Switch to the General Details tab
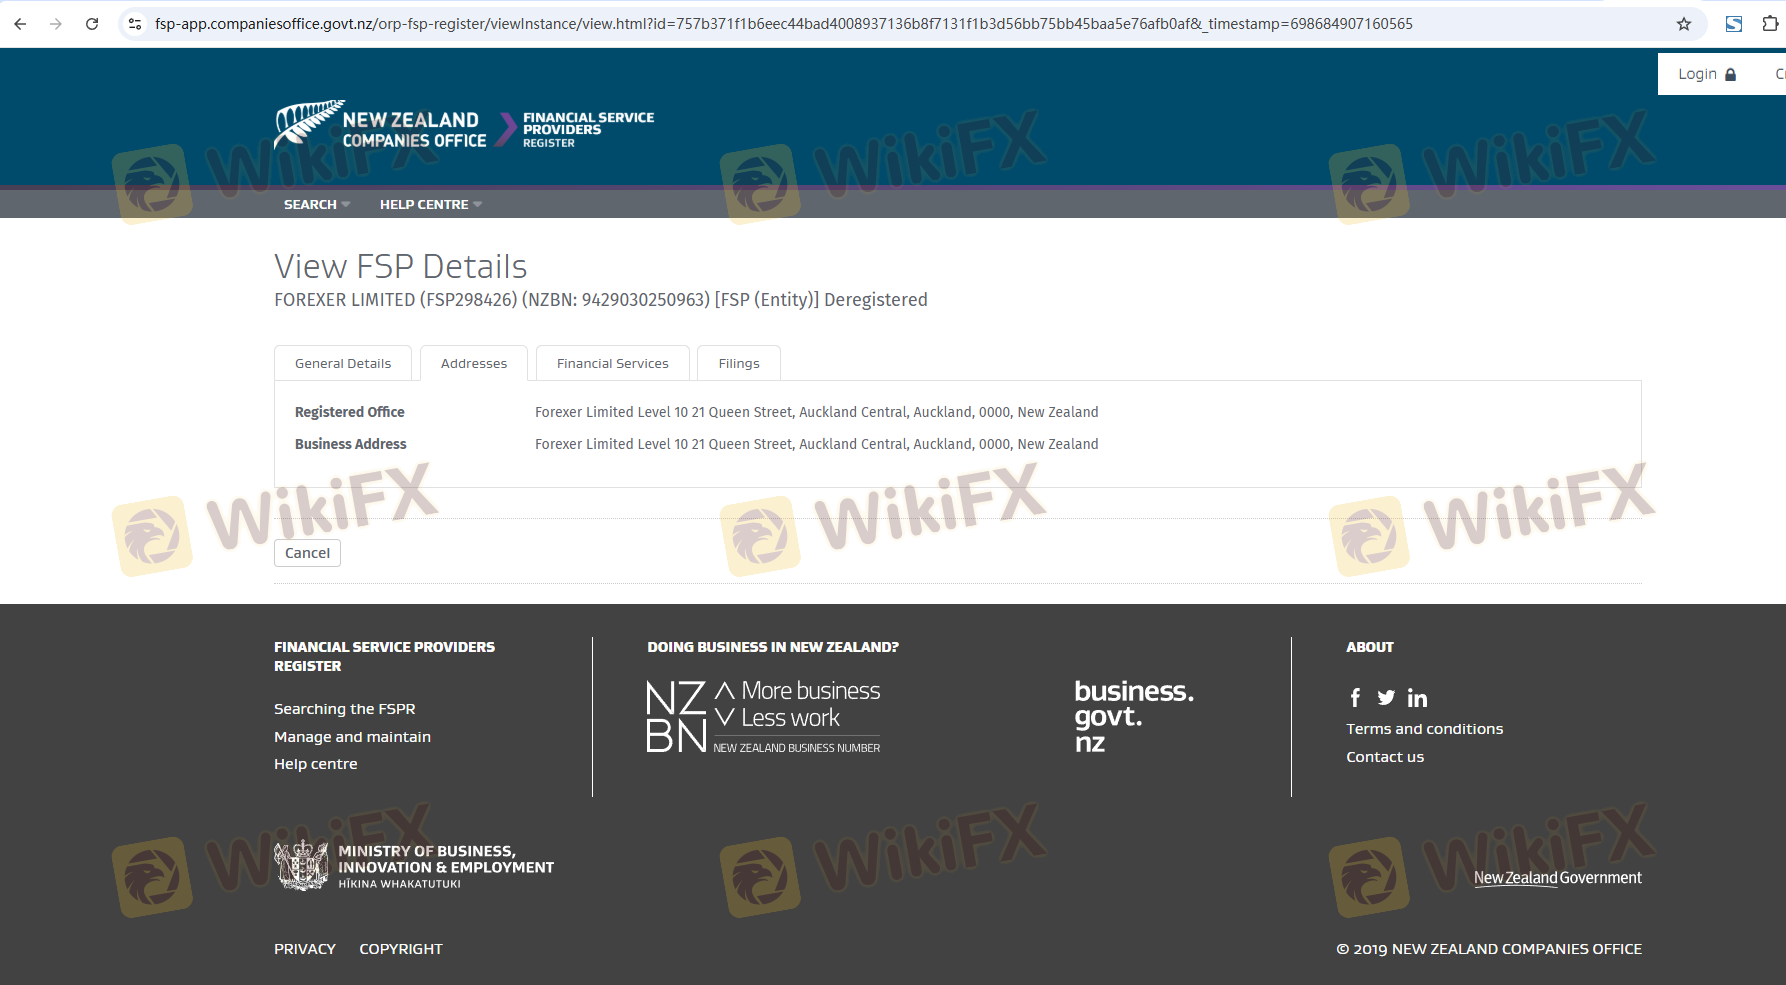Viewport: 1786px width, 985px height. tap(343, 364)
